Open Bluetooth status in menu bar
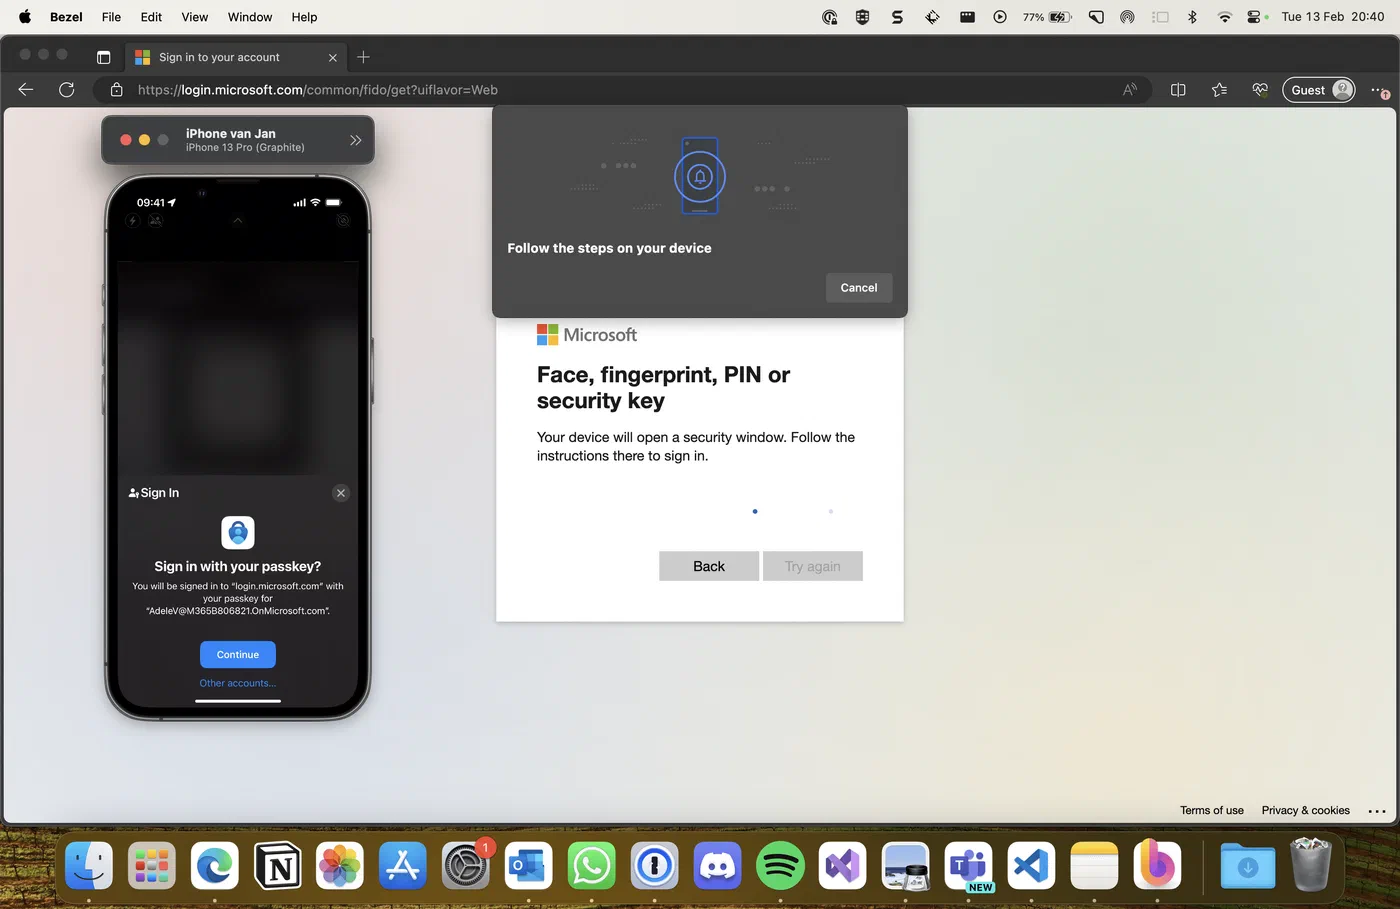This screenshot has width=1400, height=909. tap(1192, 17)
